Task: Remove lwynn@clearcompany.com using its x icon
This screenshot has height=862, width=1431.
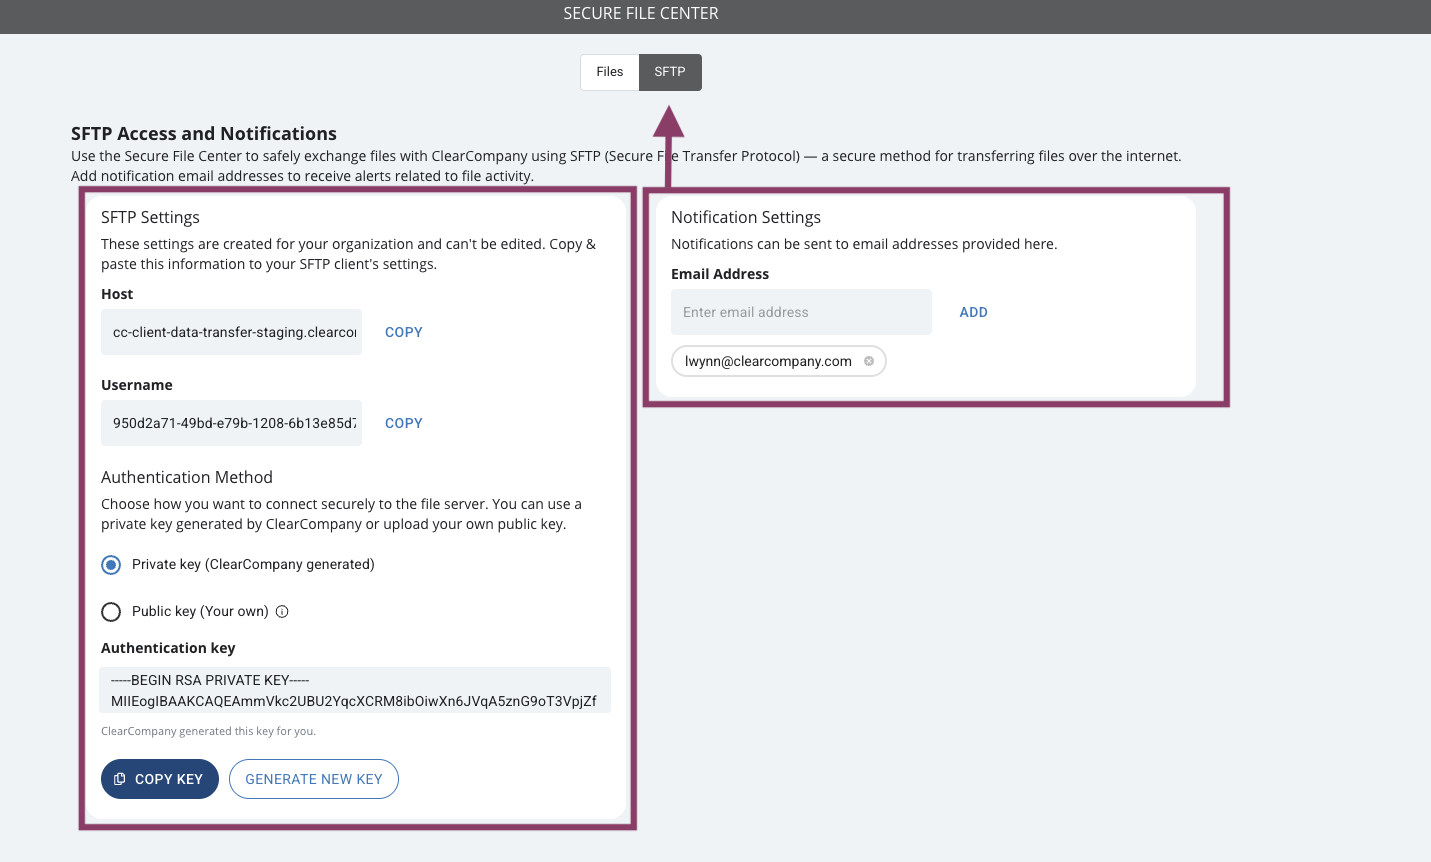Action: click(x=869, y=361)
